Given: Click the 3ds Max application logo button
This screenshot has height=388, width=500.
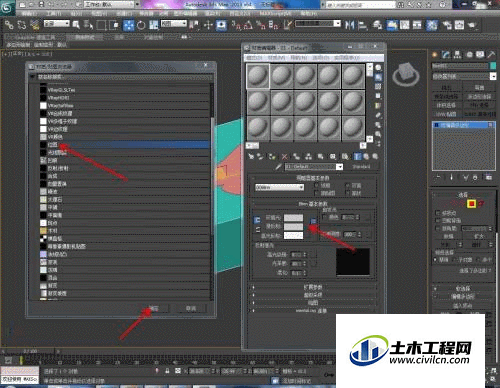Looking at the screenshot, I should (x=7, y=7).
